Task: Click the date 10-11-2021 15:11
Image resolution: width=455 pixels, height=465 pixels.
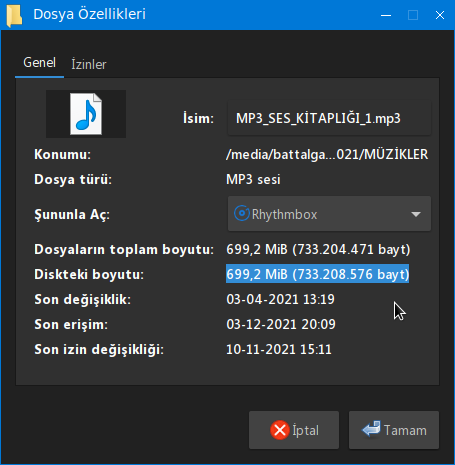Action: (x=279, y=350)
